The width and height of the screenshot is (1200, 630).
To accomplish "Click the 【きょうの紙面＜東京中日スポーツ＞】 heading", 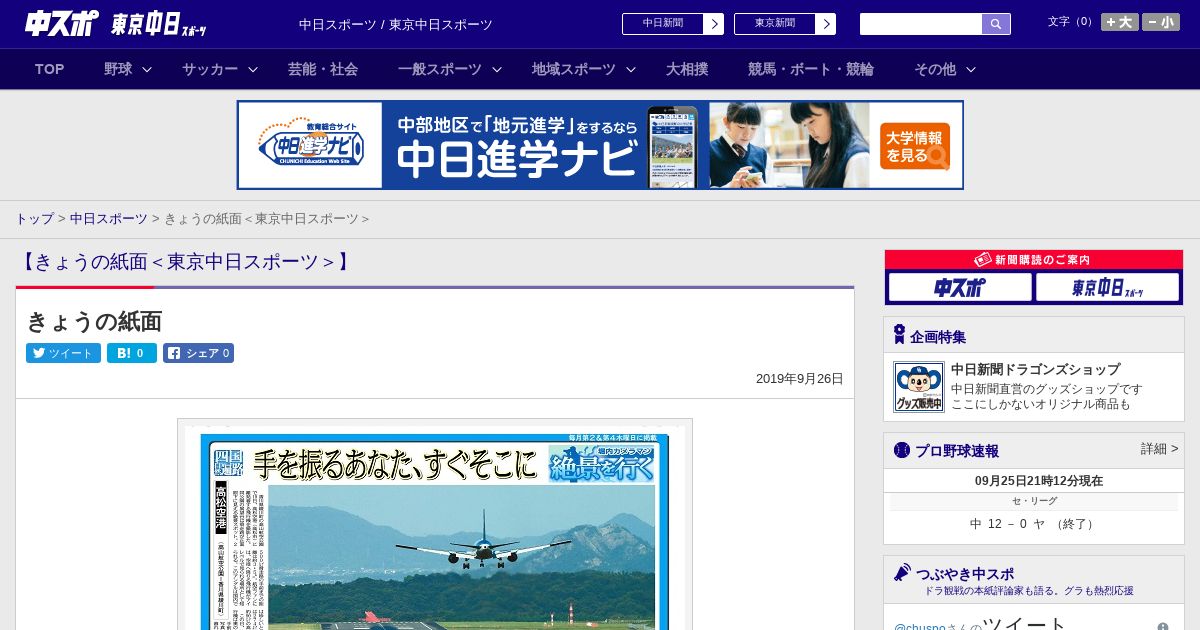I will point(185,262).
